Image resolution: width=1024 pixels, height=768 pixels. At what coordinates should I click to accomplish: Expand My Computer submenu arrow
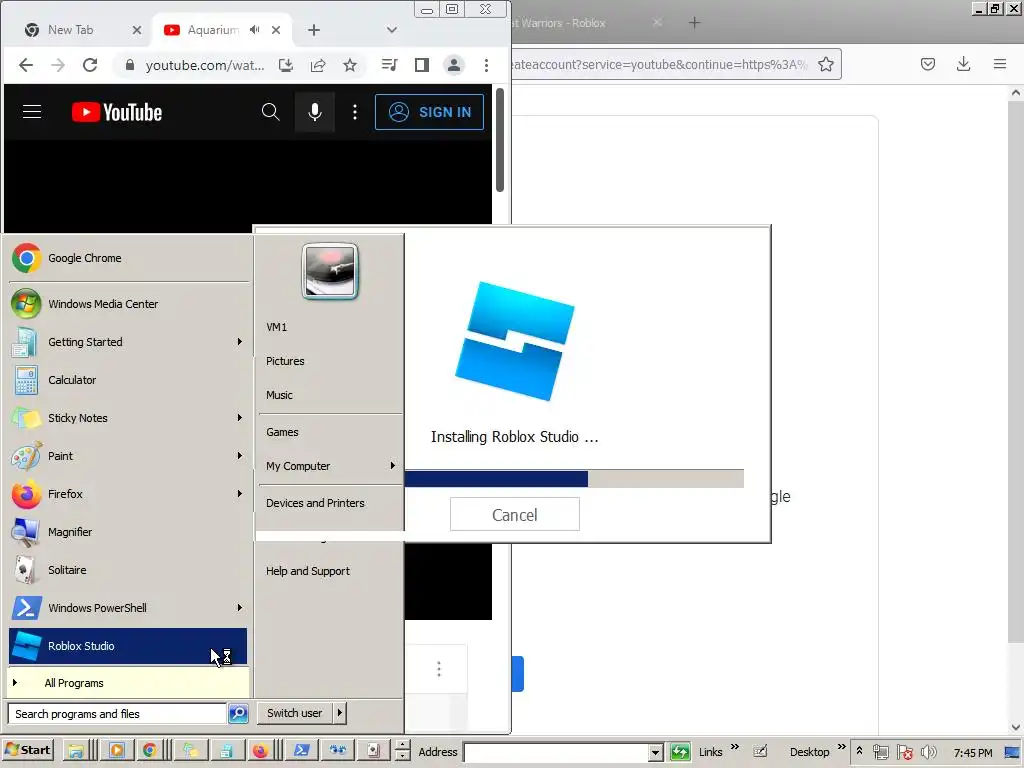[x=392, y=466]
